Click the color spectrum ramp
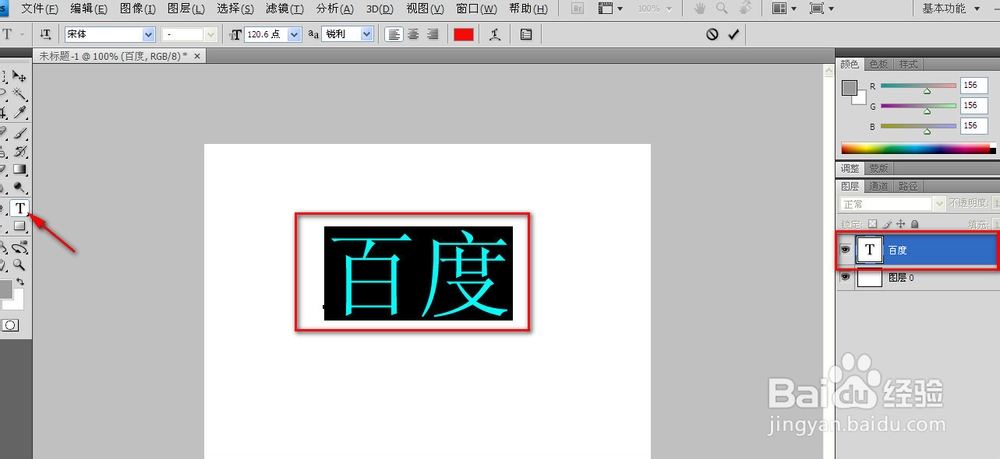The width and height of the screenshot is (1000, 459). (916, 149)
